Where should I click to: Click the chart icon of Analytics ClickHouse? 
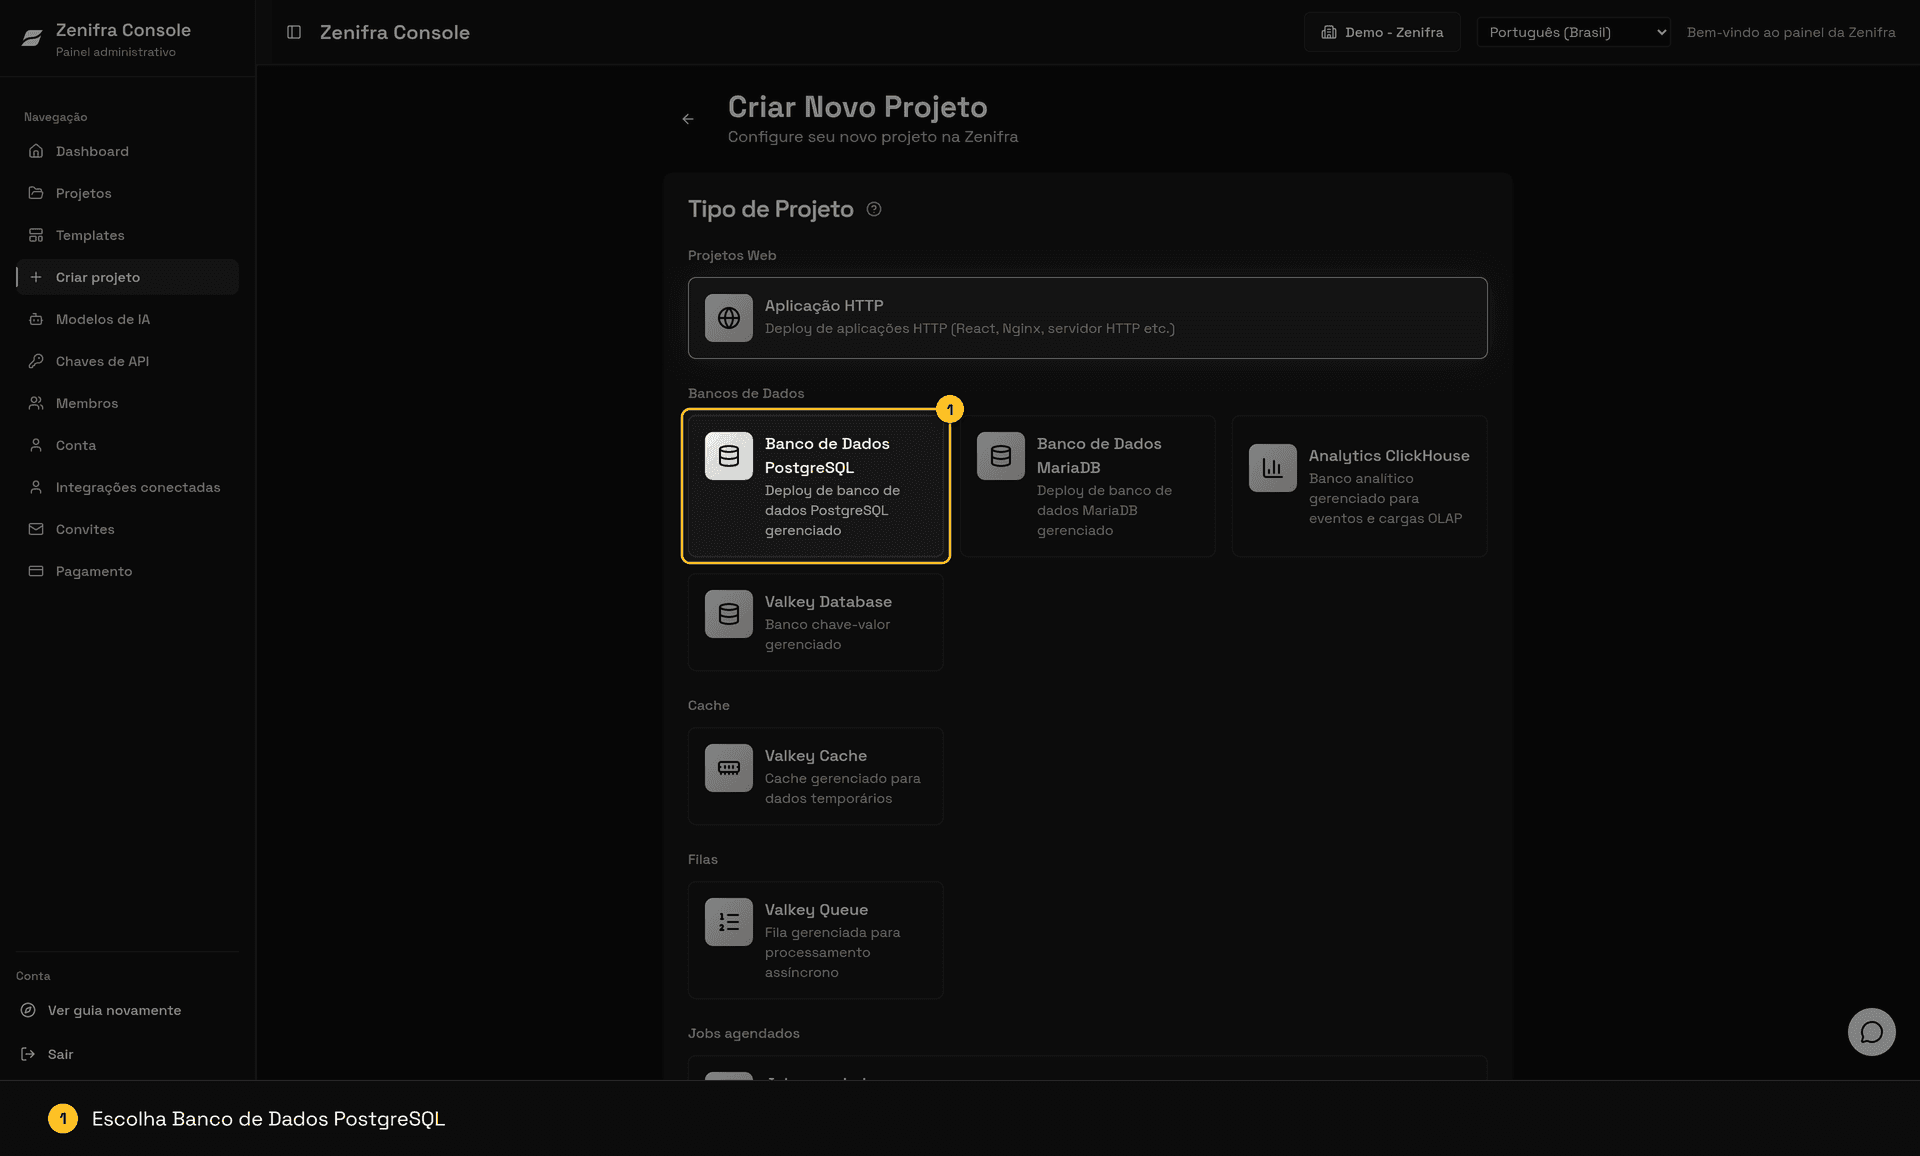coord(1273,468)
